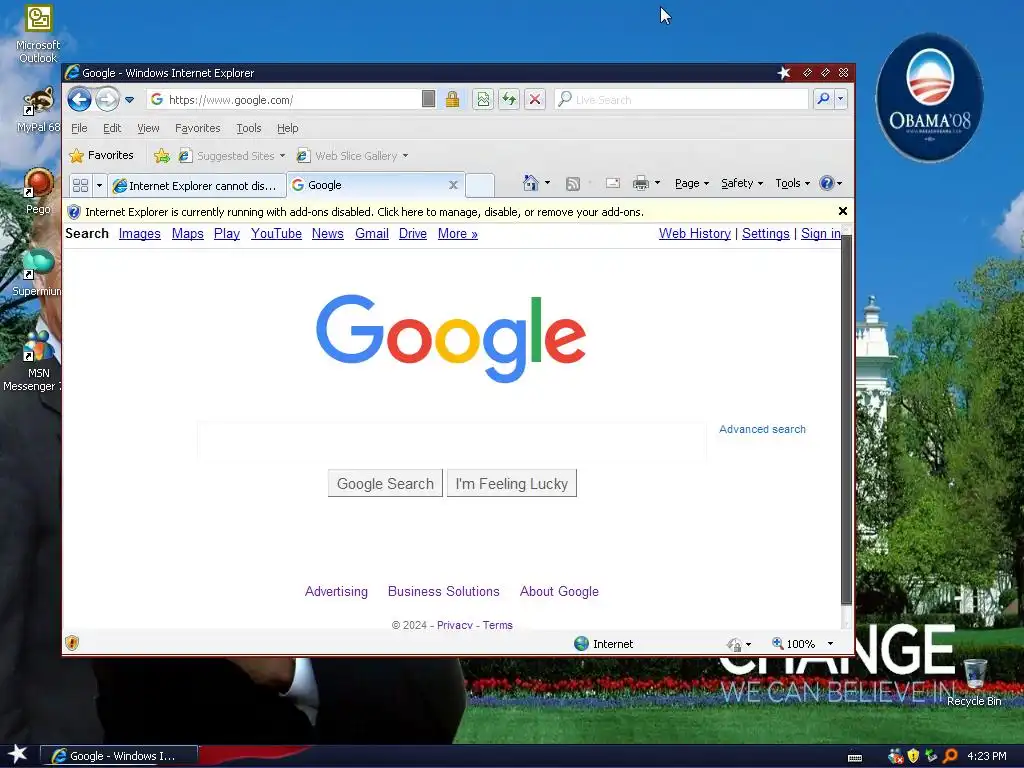This screenshot has height=768, width=1024.
Task: Click the star Start button on taskbar
Action: click(x=18, y=754)
